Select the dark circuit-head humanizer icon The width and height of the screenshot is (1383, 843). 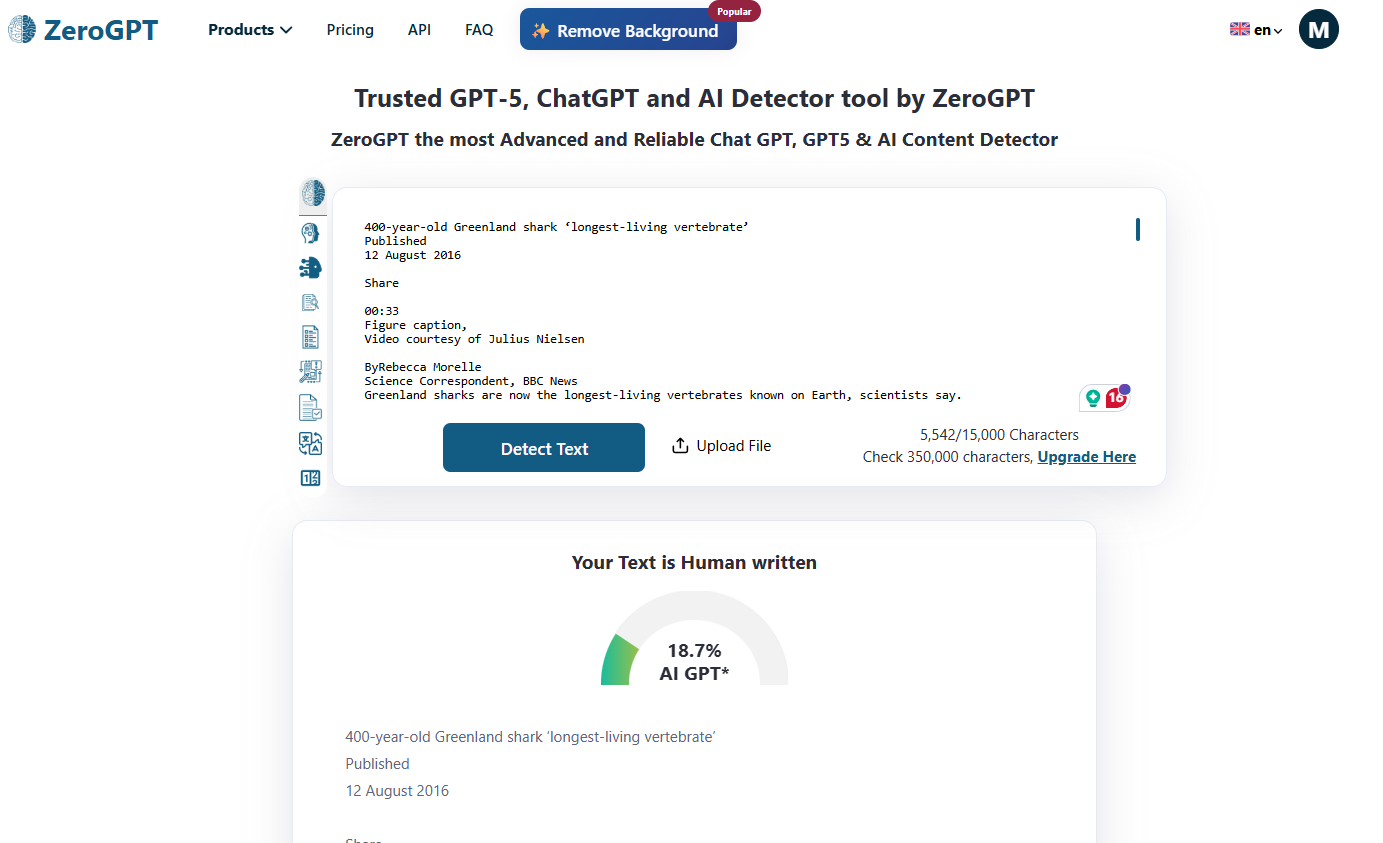pos(310,267)
